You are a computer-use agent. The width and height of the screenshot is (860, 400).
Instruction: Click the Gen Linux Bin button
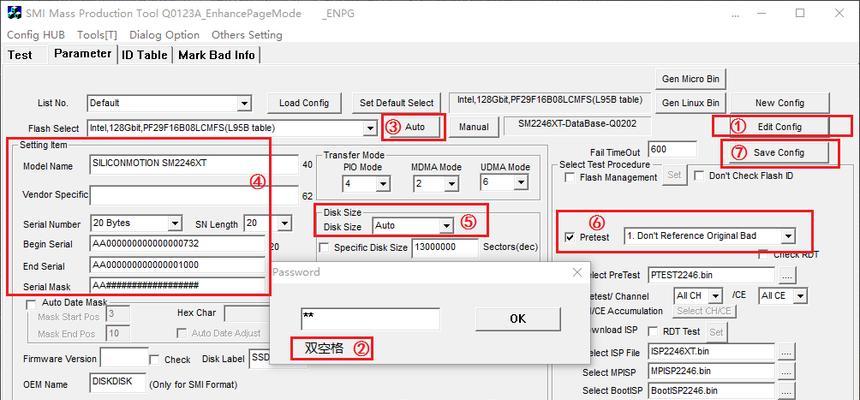coord(690,103)
